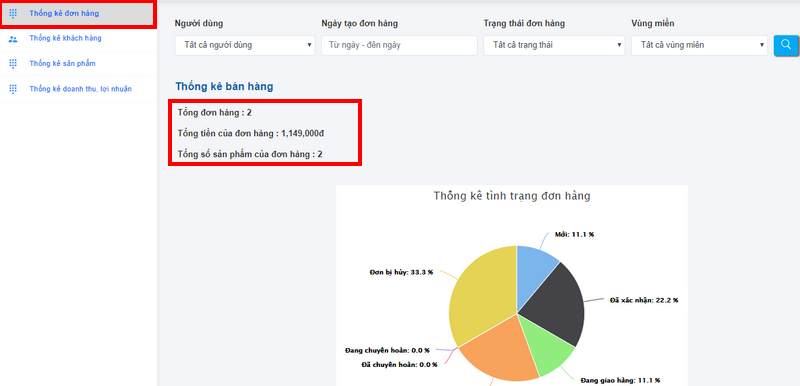
Task: Click grid icon beside Thống kê doanh thu, lợi nhuận
Action: [13, 89]
